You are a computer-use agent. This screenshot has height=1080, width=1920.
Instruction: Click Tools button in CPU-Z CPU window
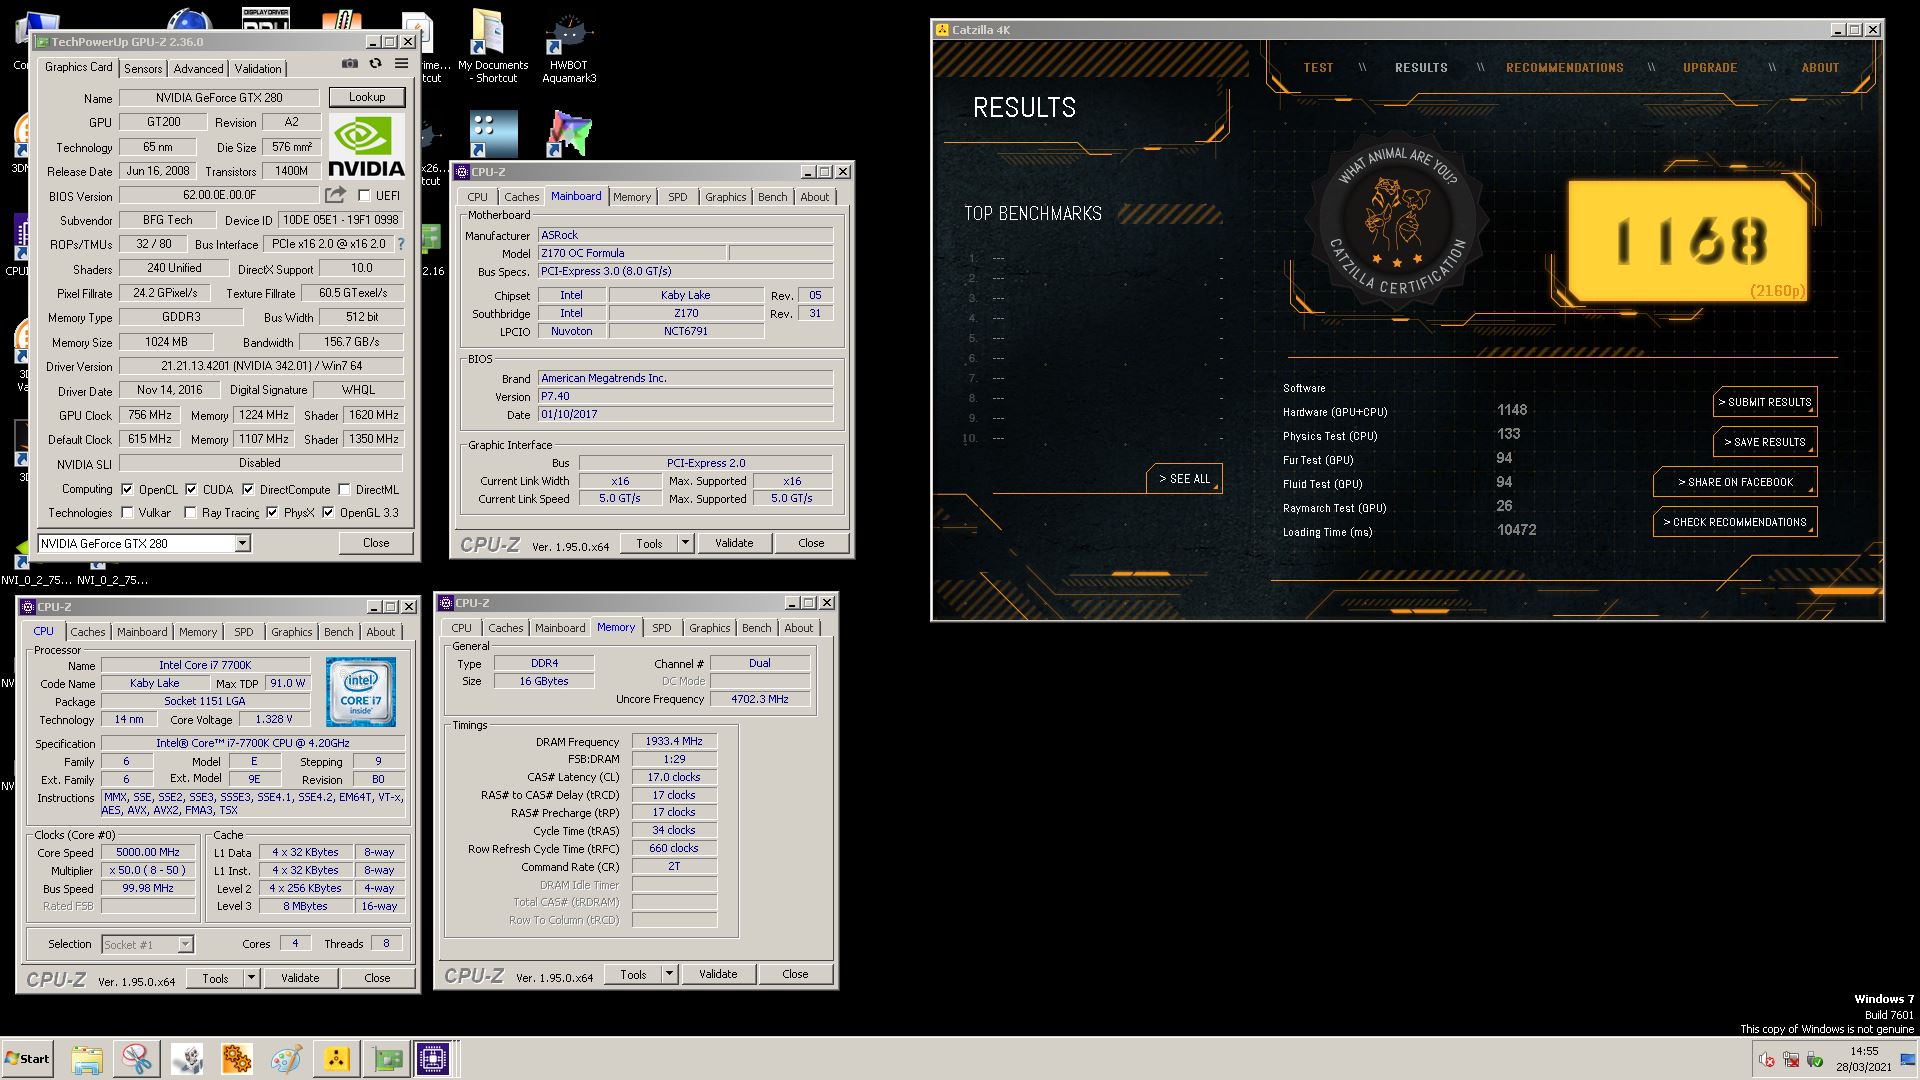coord(215,978)
